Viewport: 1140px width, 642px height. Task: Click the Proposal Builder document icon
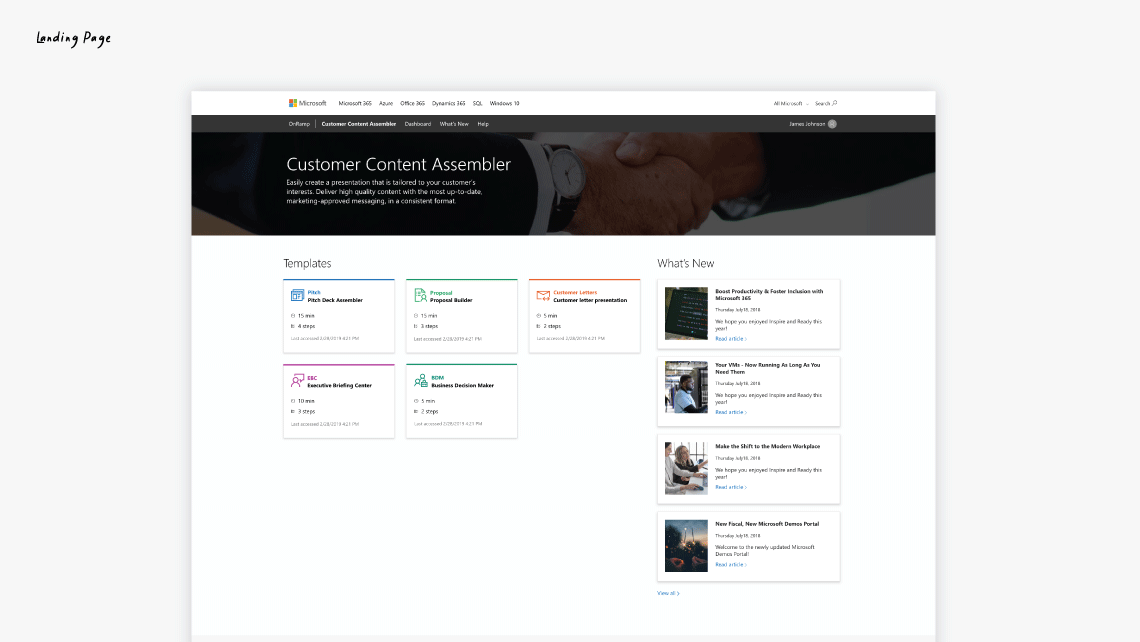pos(420,295)
